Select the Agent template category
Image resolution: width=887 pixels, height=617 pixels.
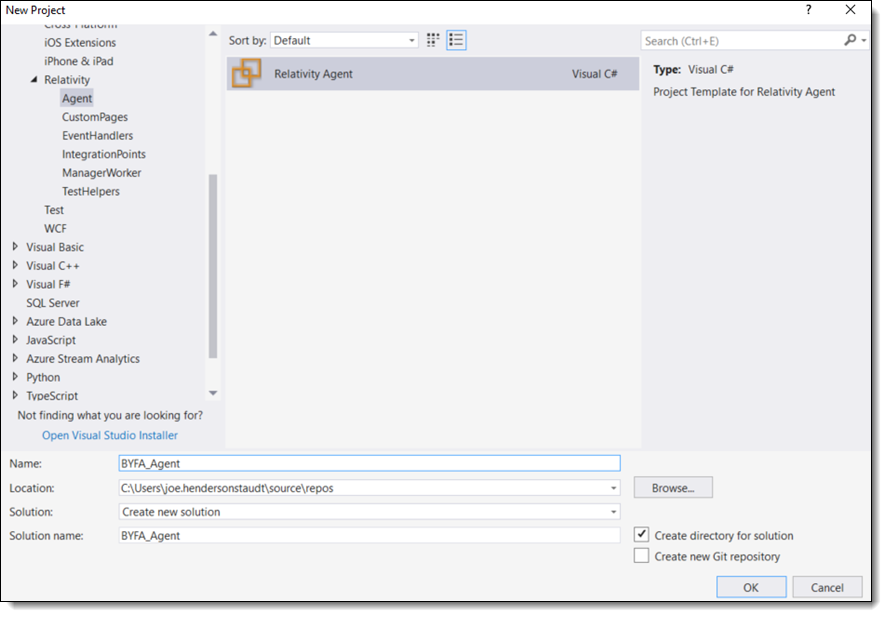point(77,98)
